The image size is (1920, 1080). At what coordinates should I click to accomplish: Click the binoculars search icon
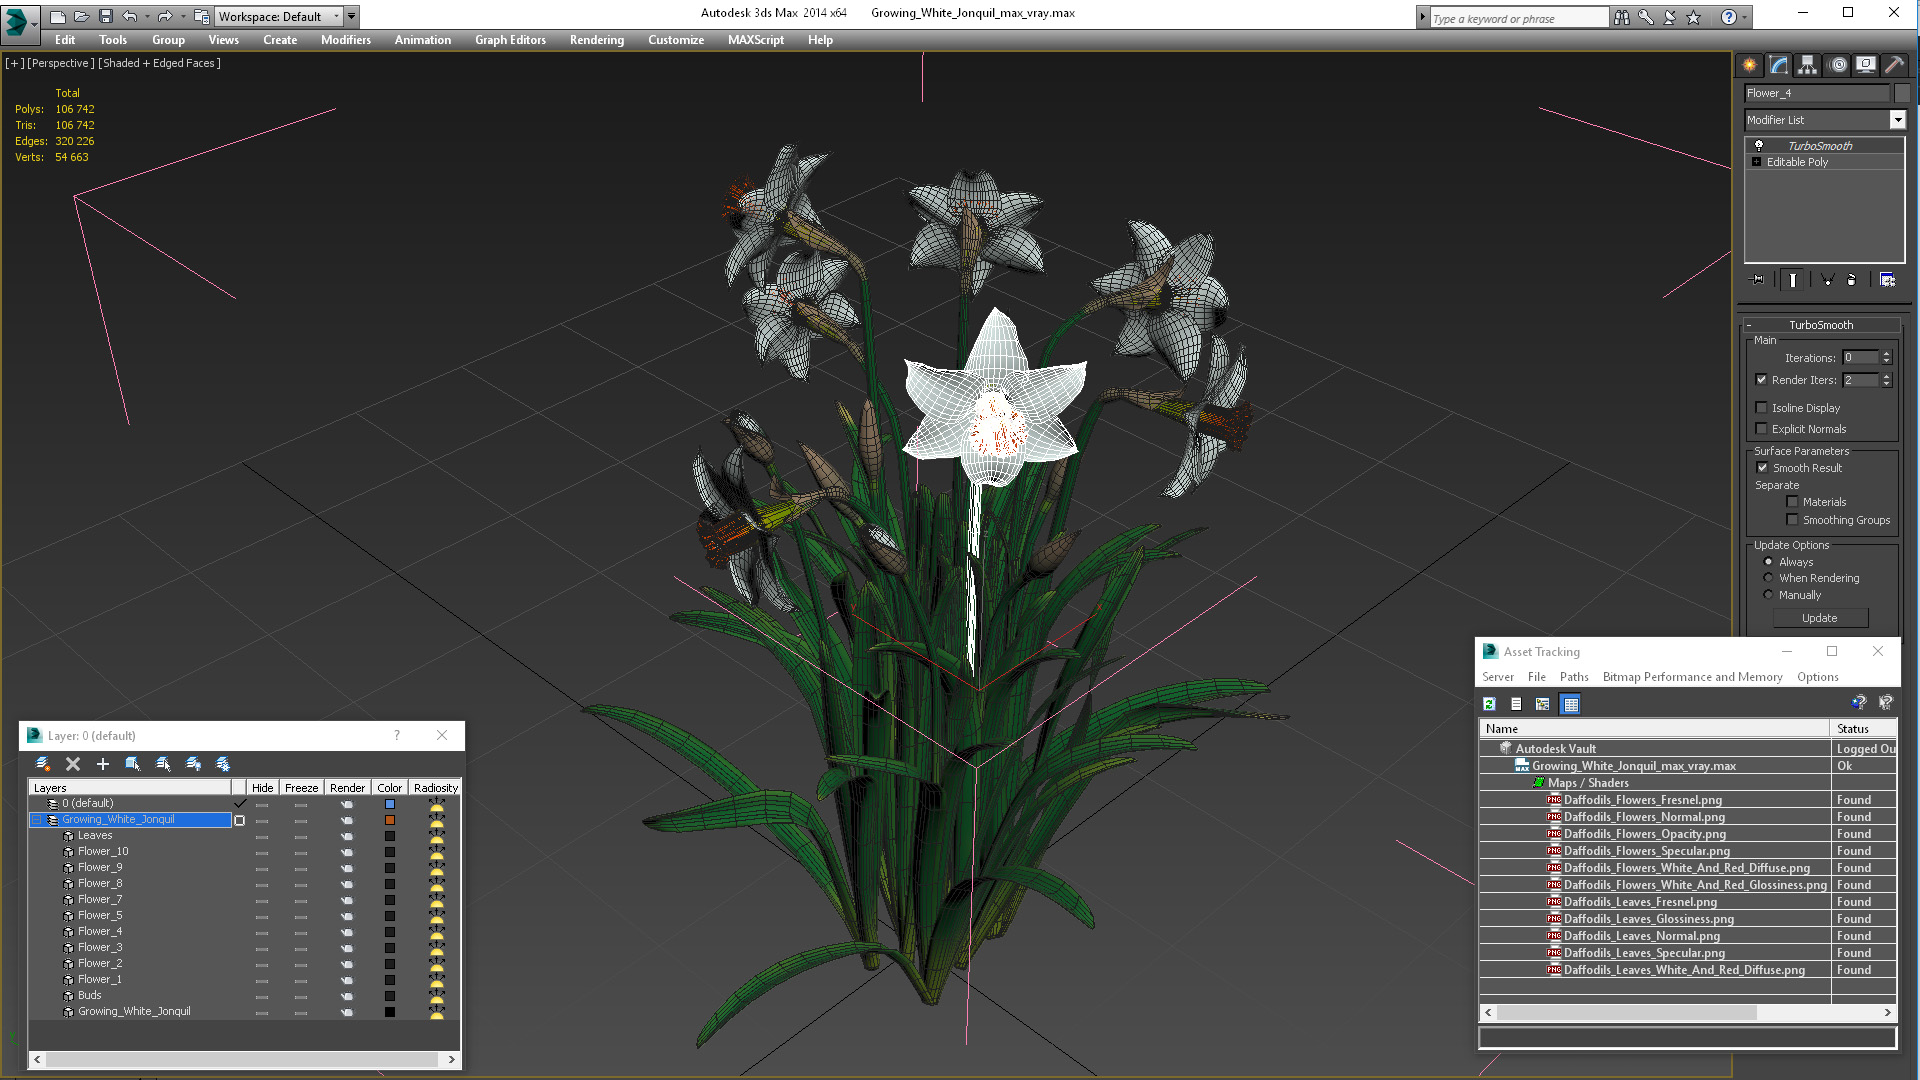pyautogui.click(x=1622, y=17)
